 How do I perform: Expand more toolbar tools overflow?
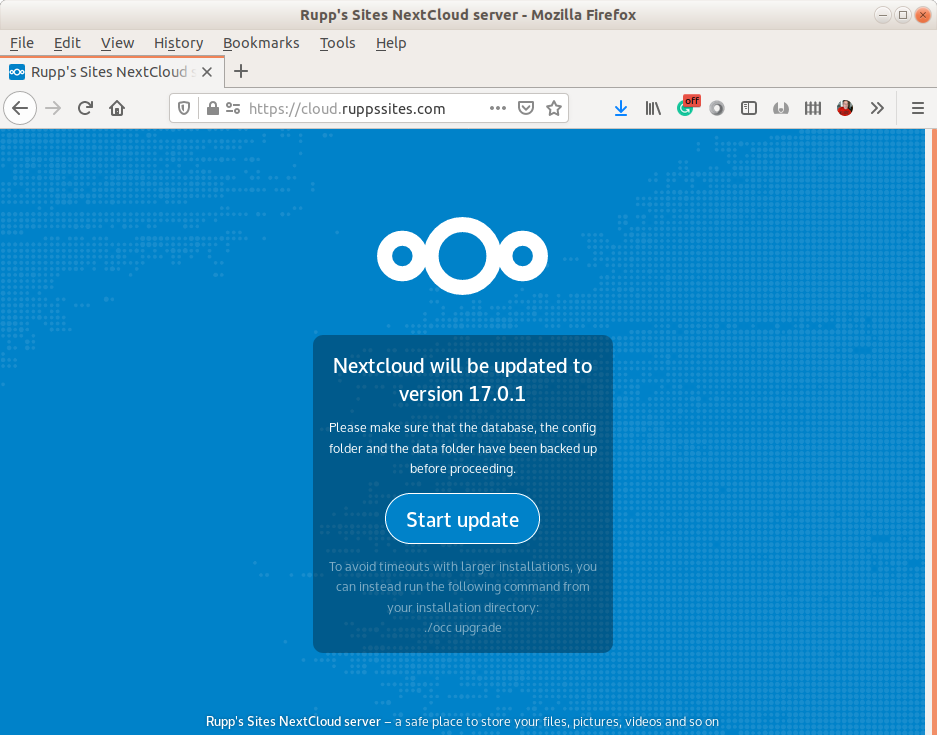pos(877,108)
